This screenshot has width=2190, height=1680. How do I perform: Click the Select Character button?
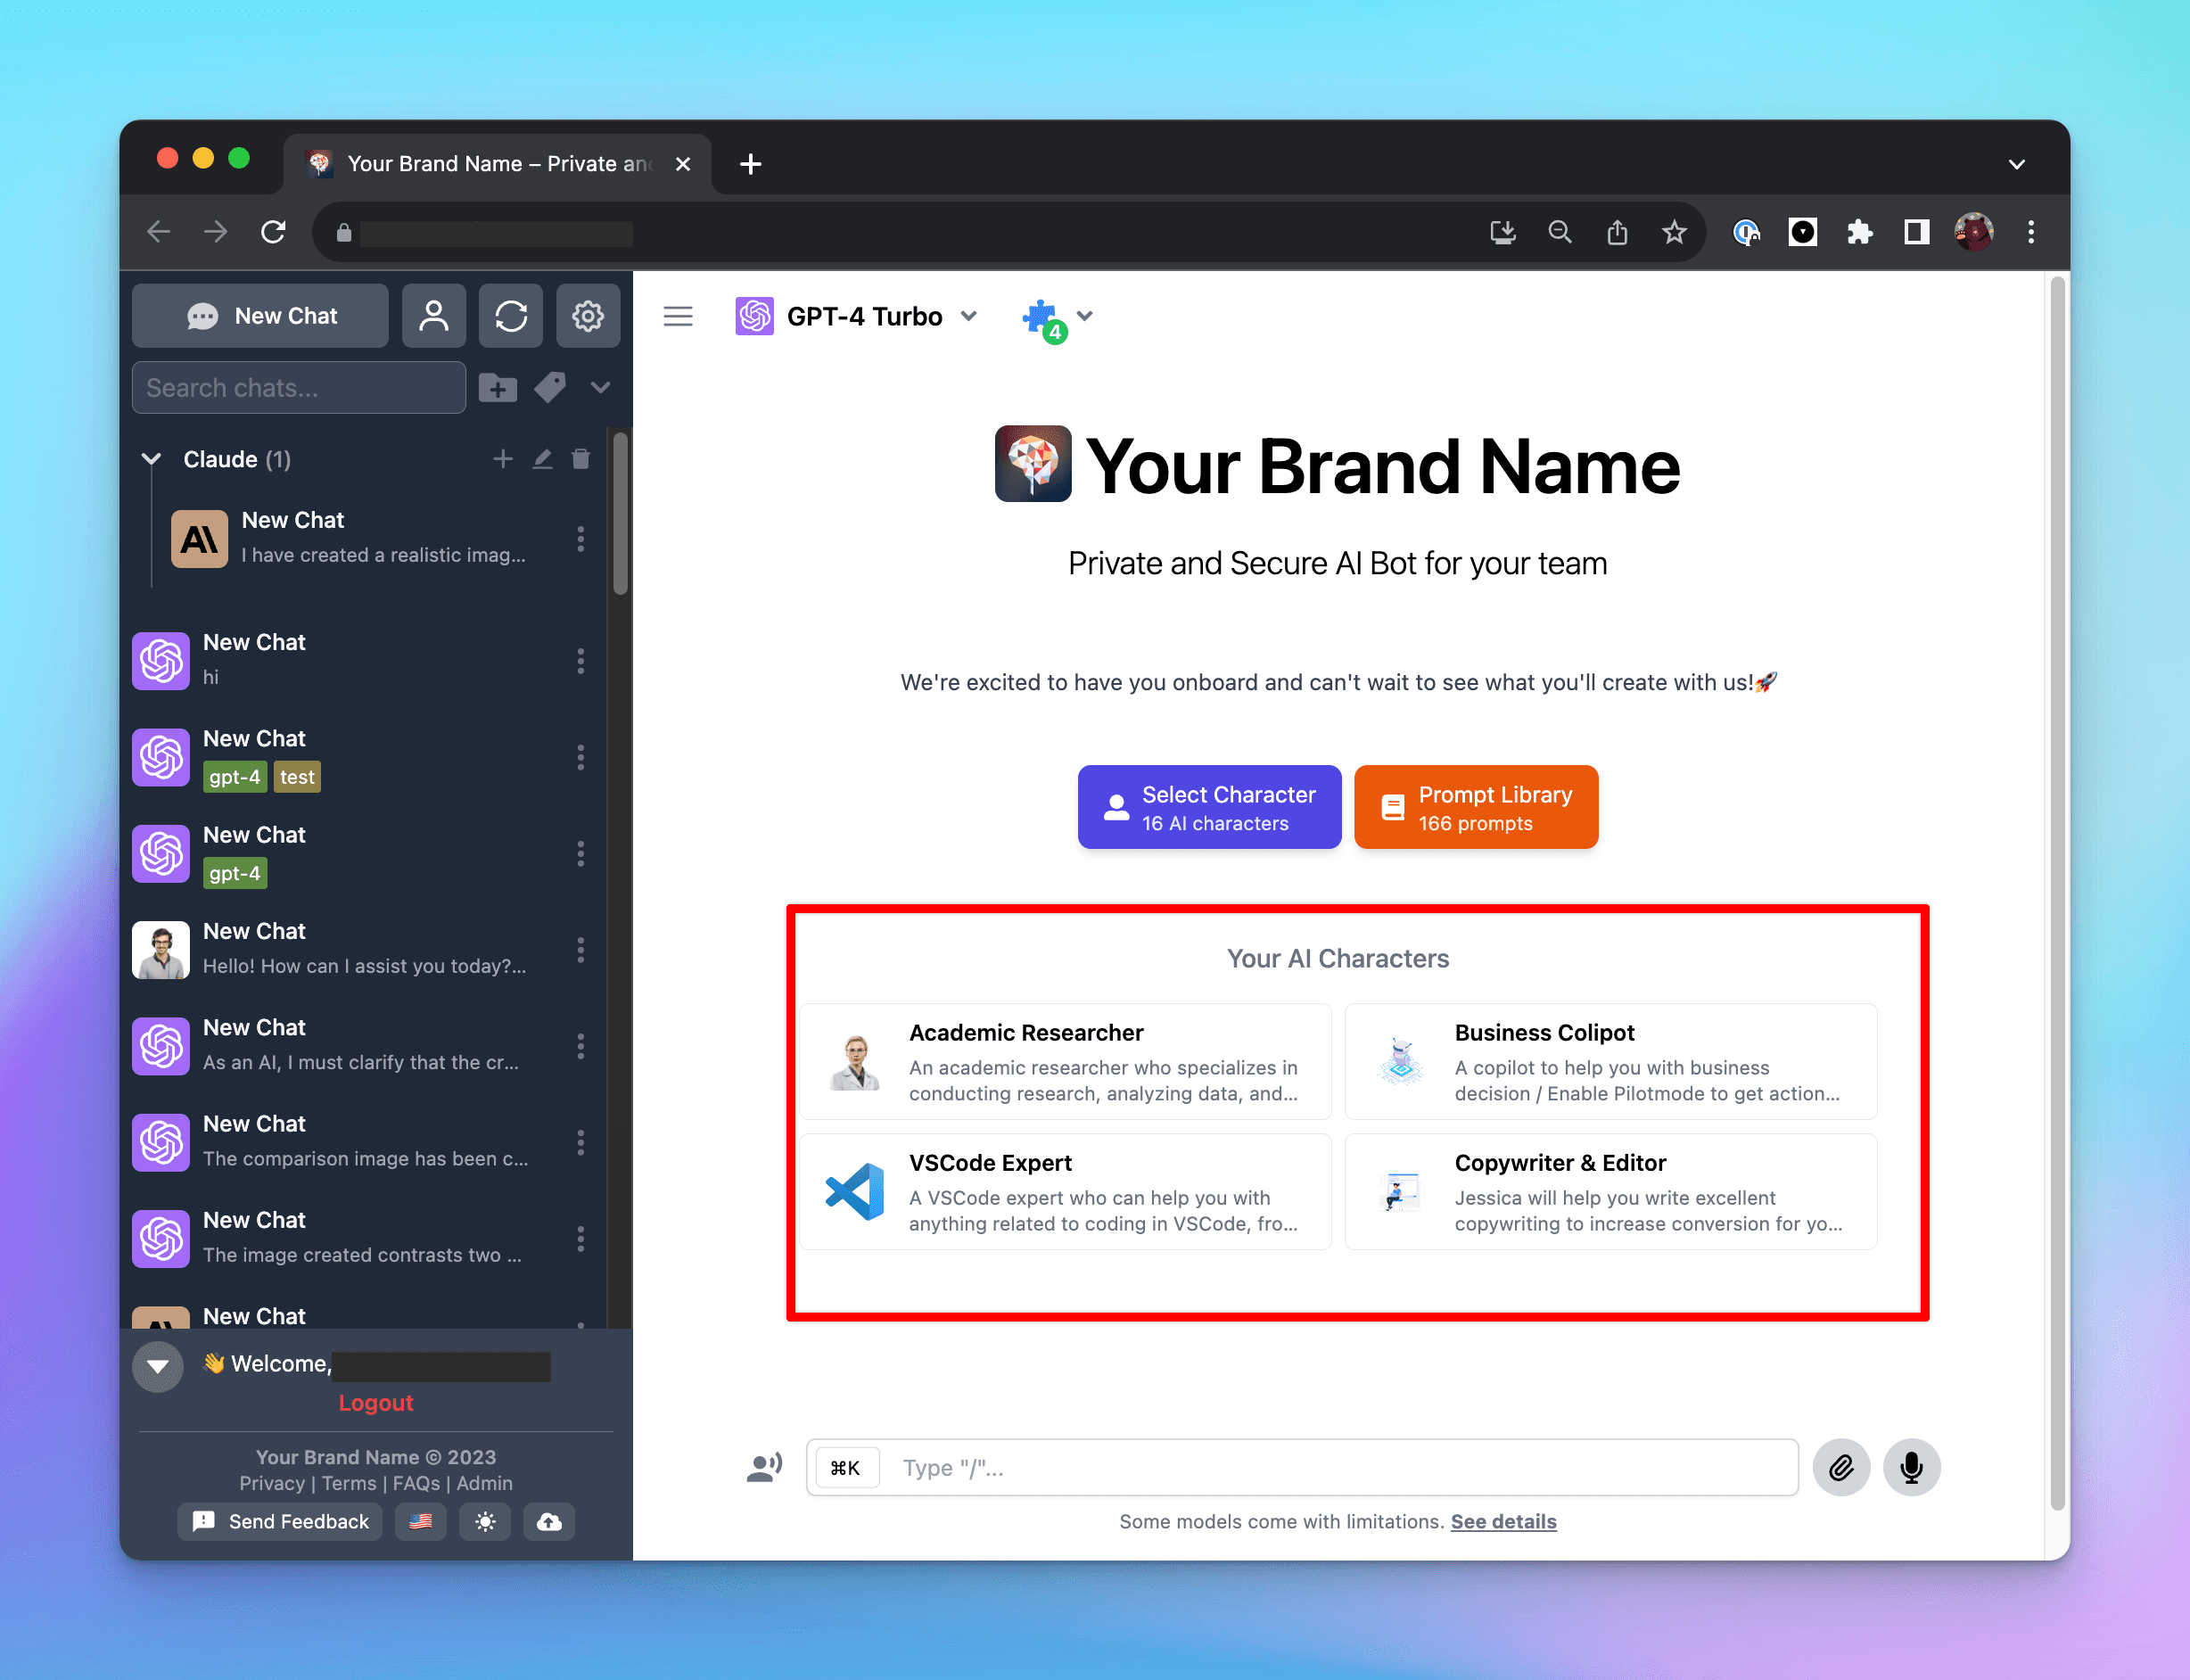(x=1209, y=807)
